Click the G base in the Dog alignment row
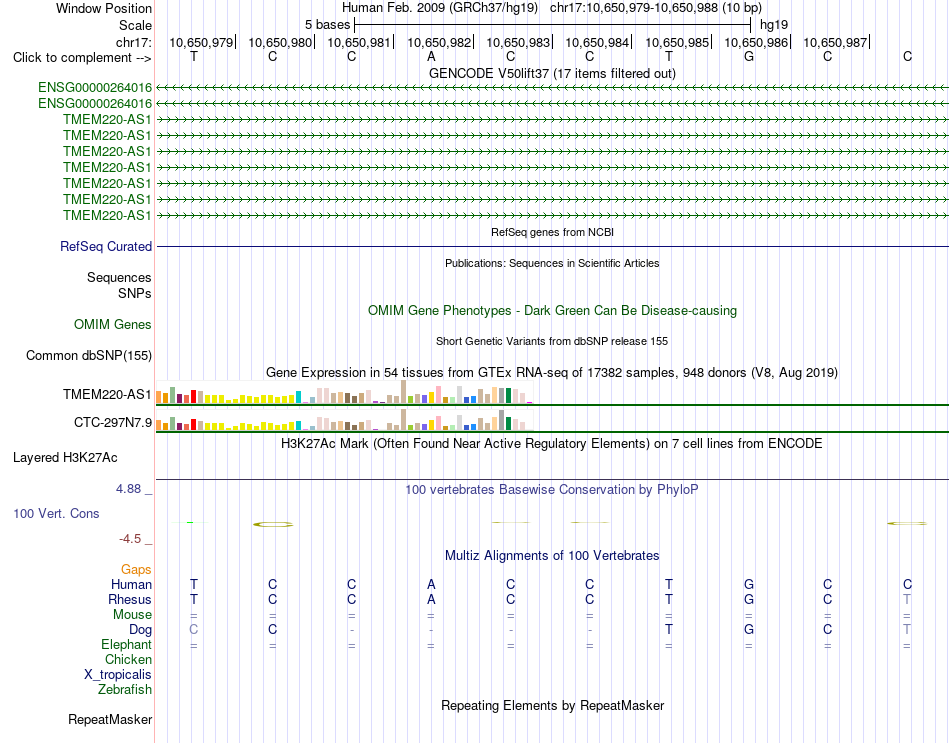The width and height of the screenshot is (950, 743). pos(749,630)
